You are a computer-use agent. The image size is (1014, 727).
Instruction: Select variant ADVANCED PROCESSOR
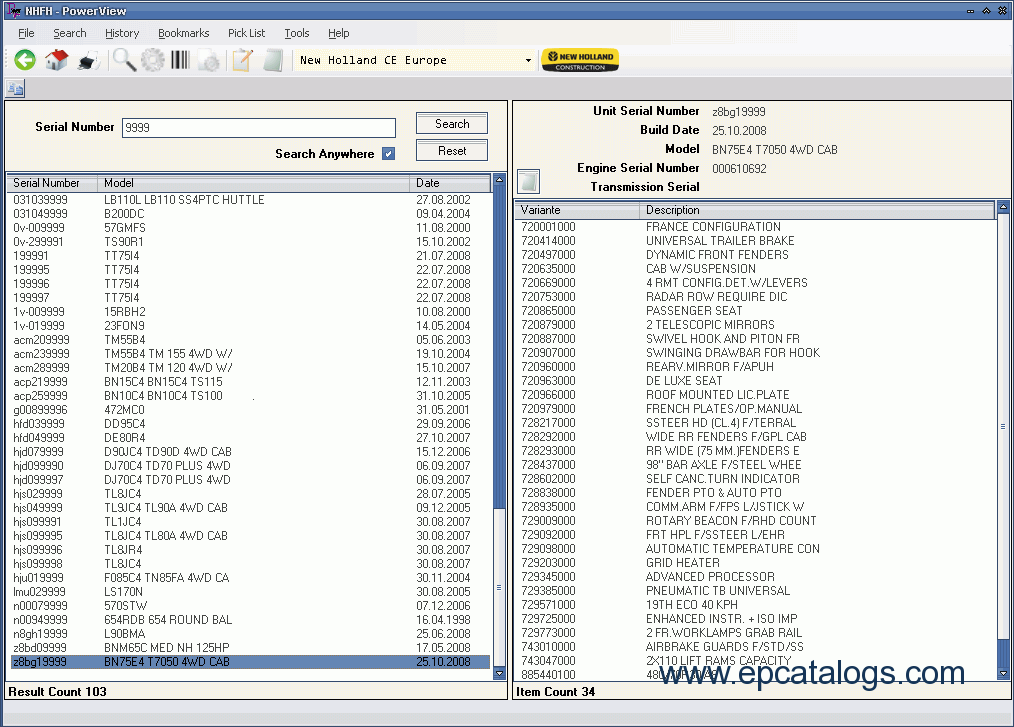click(755, 577)
